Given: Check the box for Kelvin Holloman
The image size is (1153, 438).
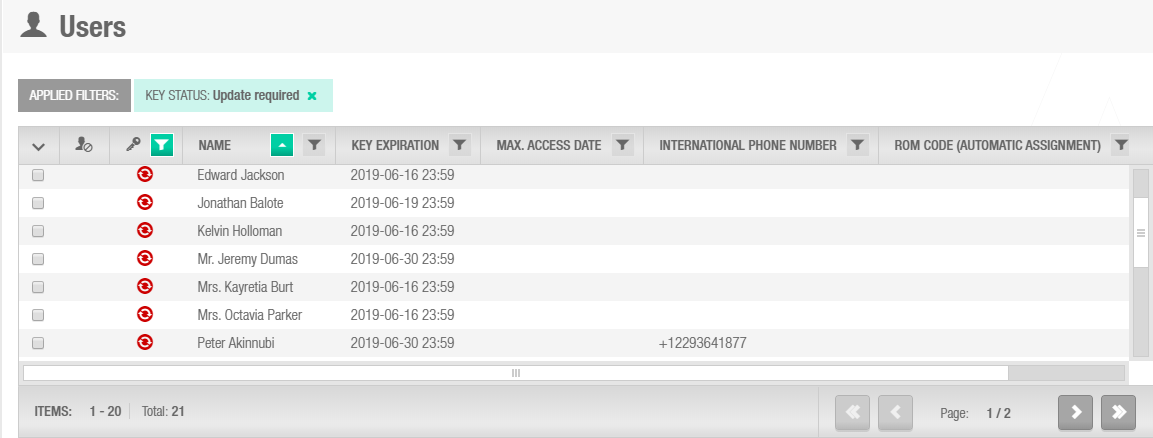Looking at the screenshot, I should 38,231.
